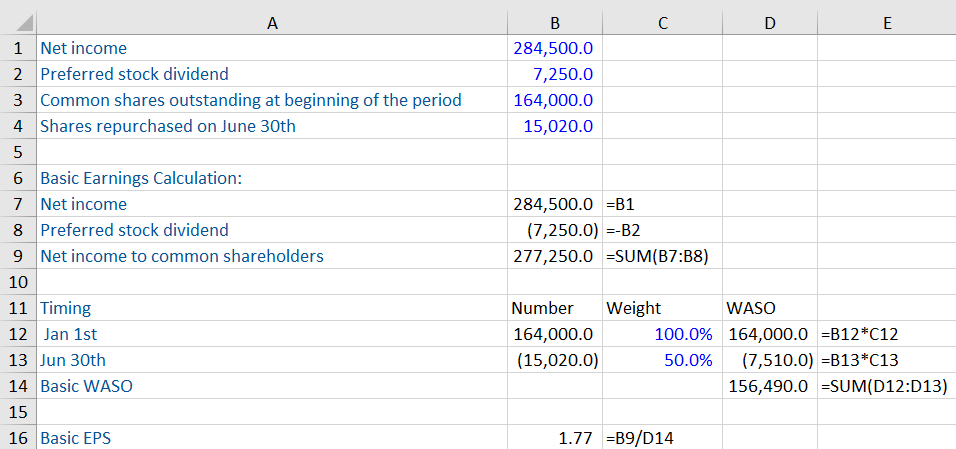Select column D header
956x449 pixels.
click(769, 18)
